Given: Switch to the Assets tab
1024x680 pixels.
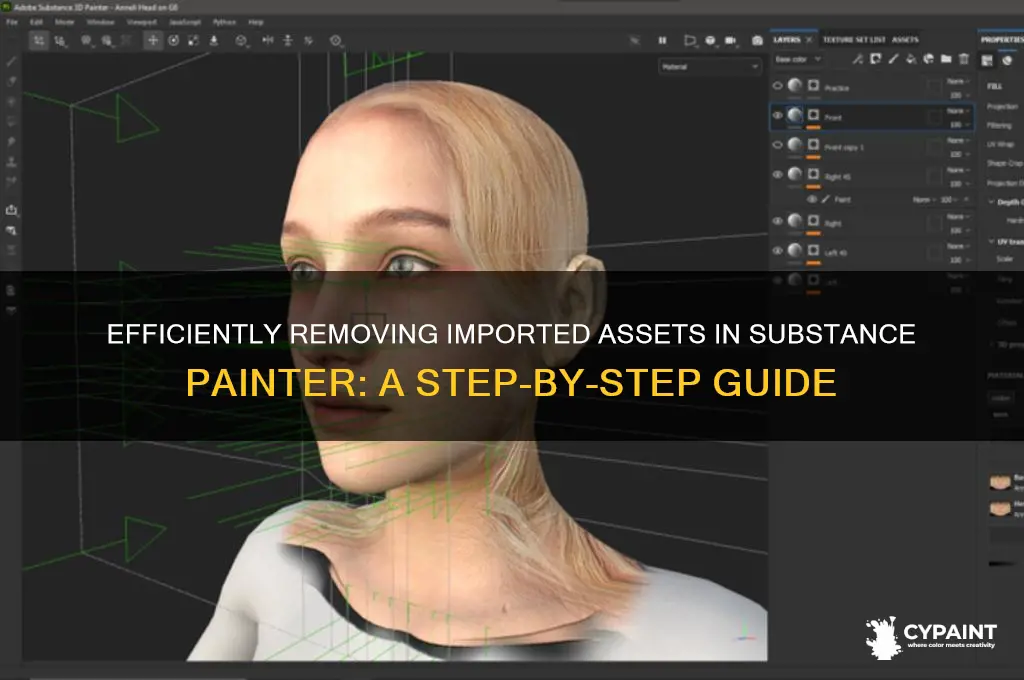Looking at the screenshot, I should (905, 40).
